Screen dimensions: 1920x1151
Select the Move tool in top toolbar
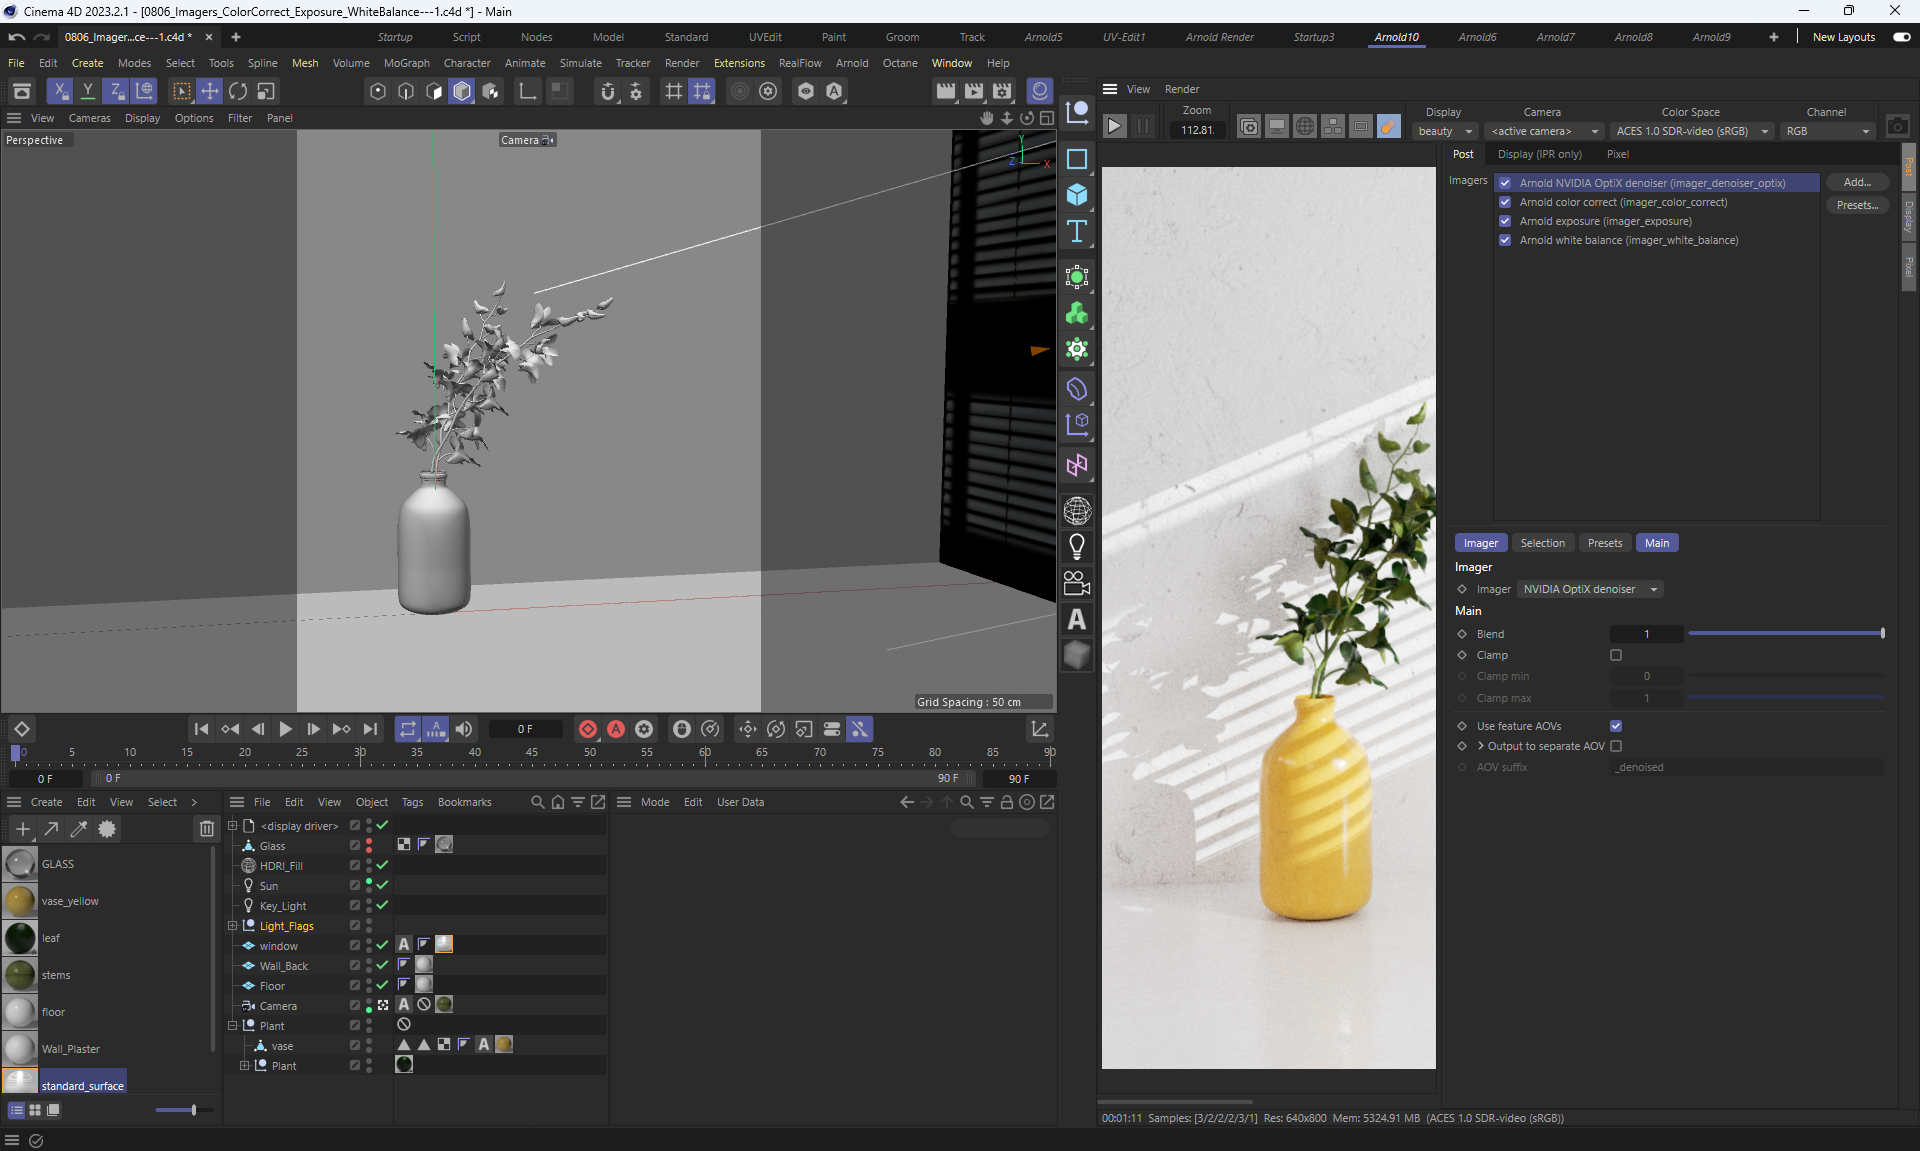click(x=209, y=91)
